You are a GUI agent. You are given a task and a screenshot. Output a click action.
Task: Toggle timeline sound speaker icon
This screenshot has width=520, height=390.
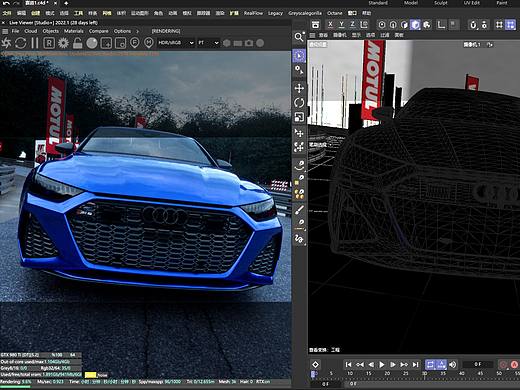pos(452,365)
